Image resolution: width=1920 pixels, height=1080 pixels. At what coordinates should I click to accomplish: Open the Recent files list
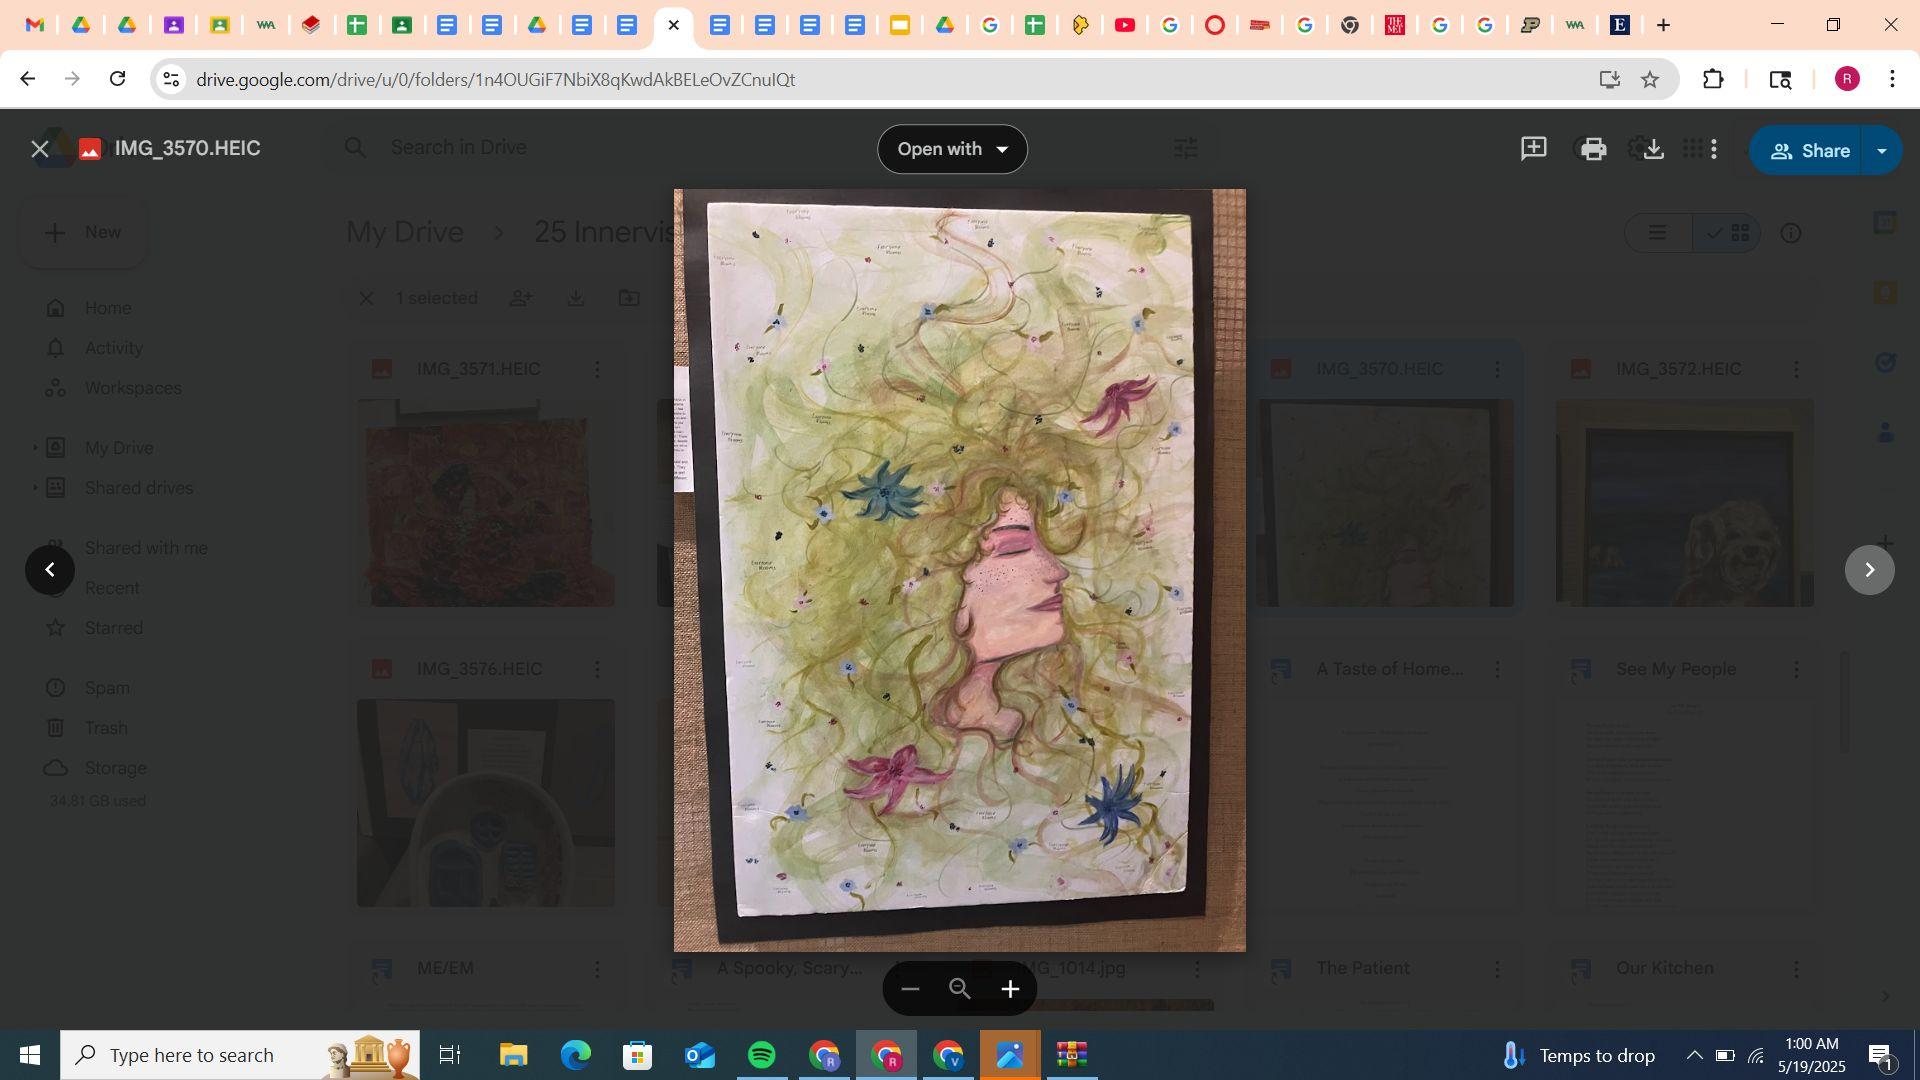pos(112,588)
